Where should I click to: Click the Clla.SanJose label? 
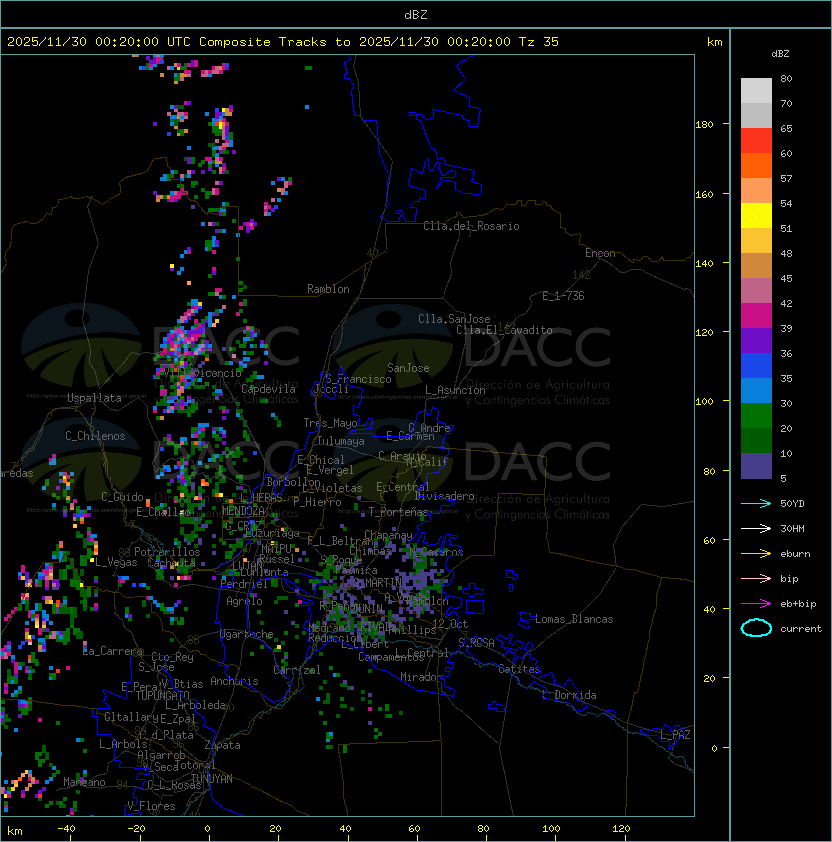[x=454, y=319]
